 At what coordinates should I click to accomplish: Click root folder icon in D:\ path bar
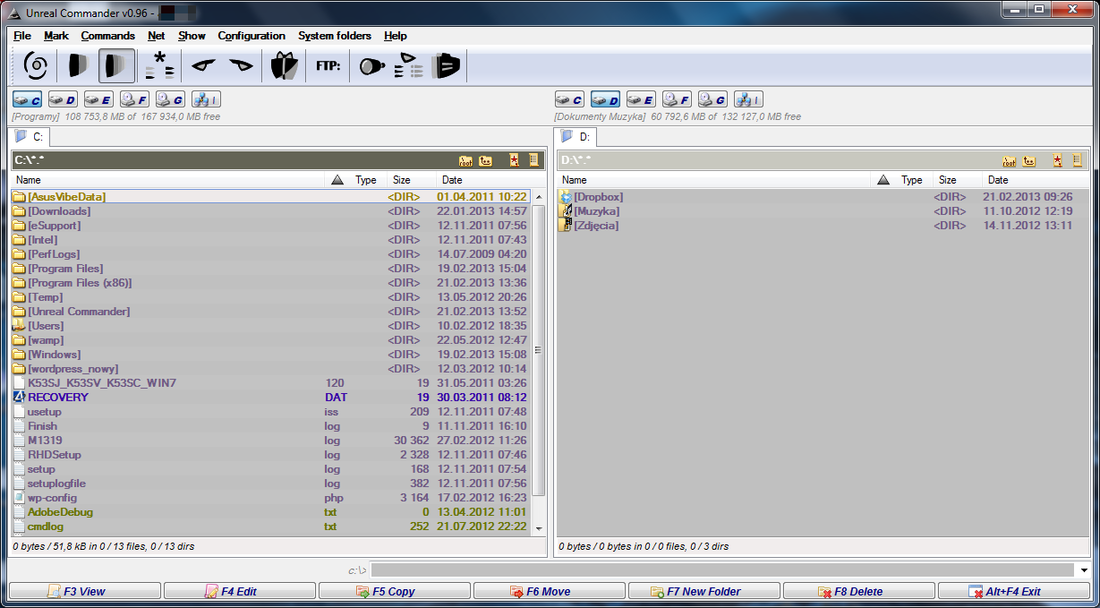[x=1010, y=161]
